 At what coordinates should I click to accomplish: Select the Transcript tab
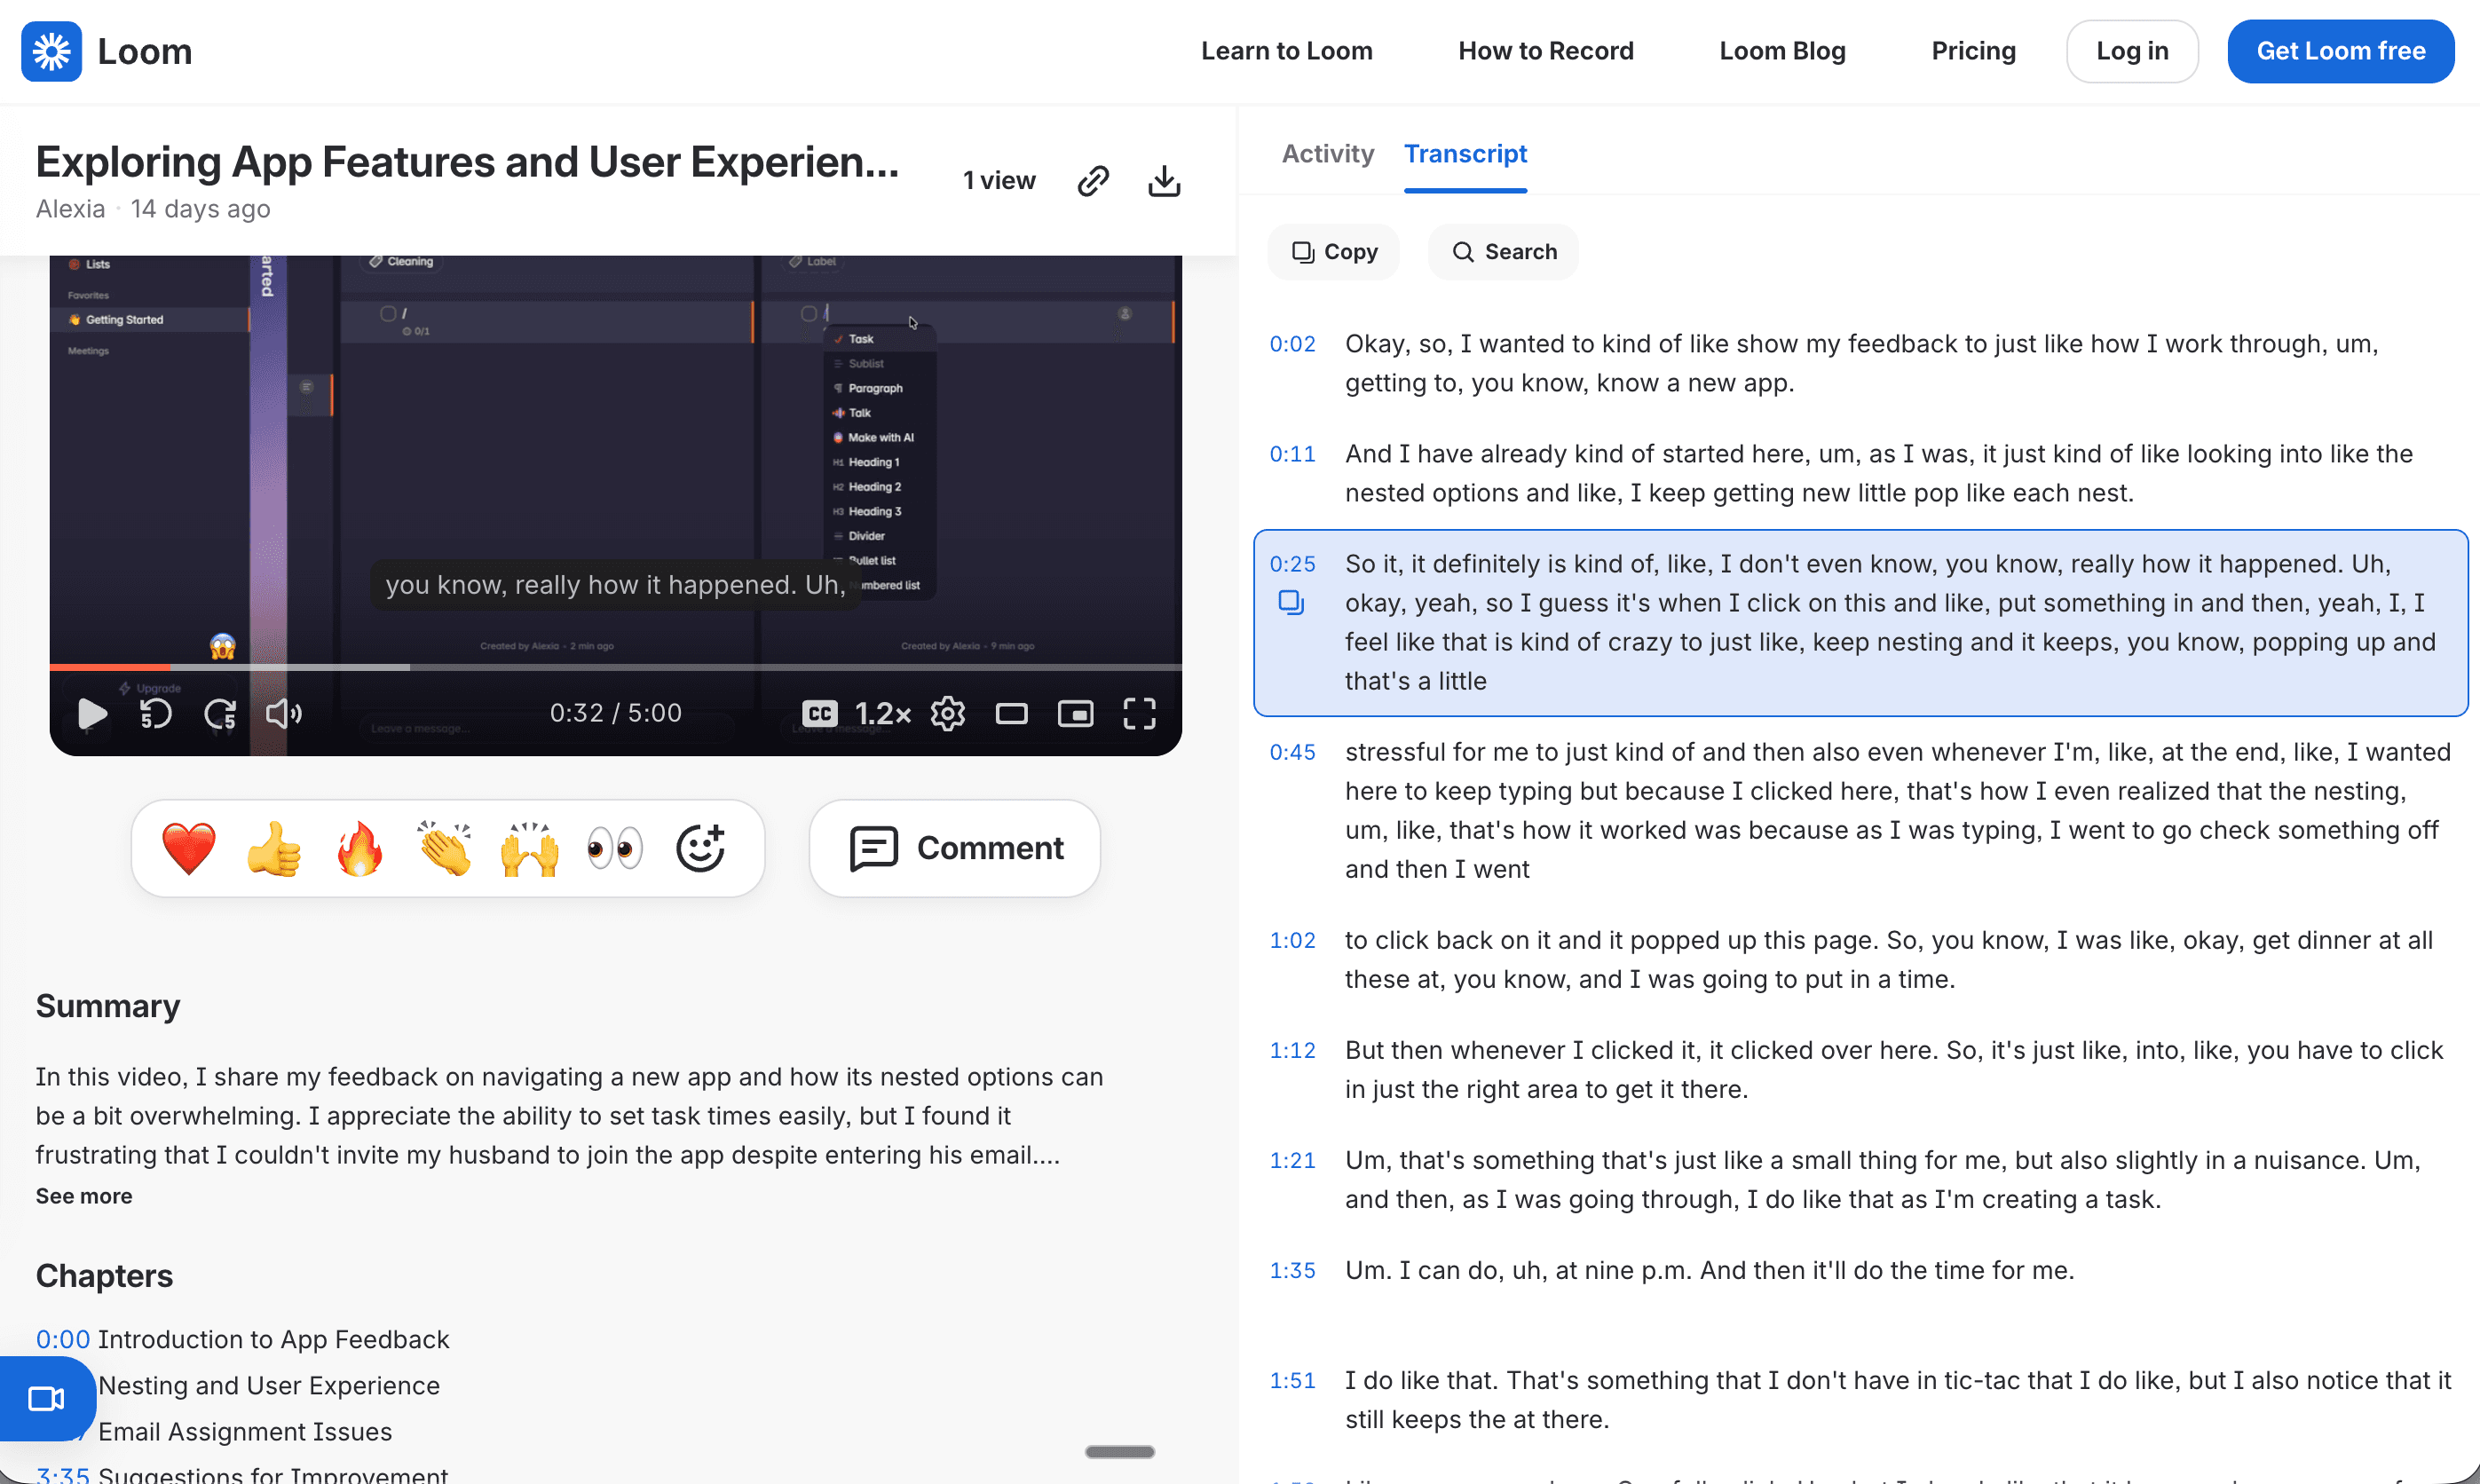tap(1465, 154)
